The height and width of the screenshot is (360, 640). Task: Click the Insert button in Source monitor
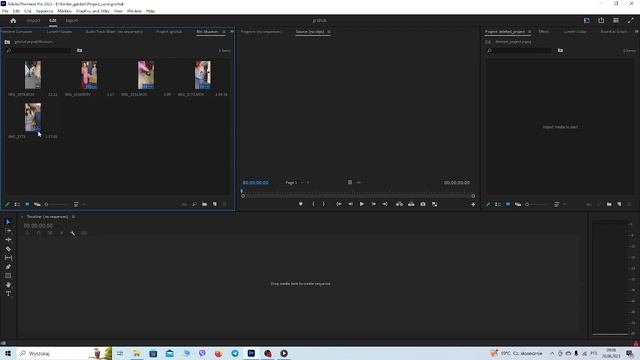click(399, 204)
